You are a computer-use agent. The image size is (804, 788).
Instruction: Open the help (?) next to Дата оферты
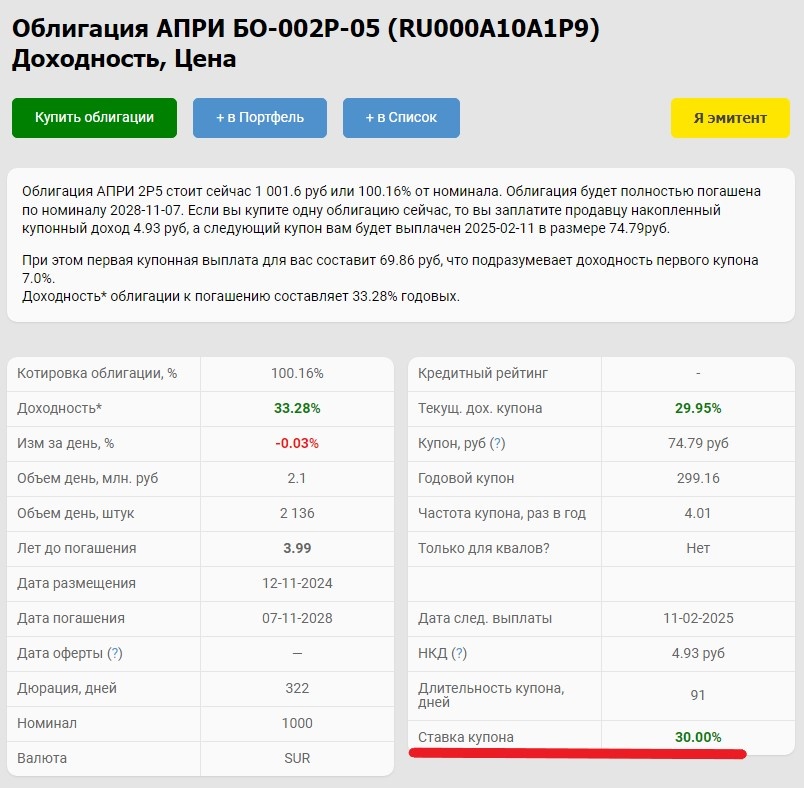(115, 654)
